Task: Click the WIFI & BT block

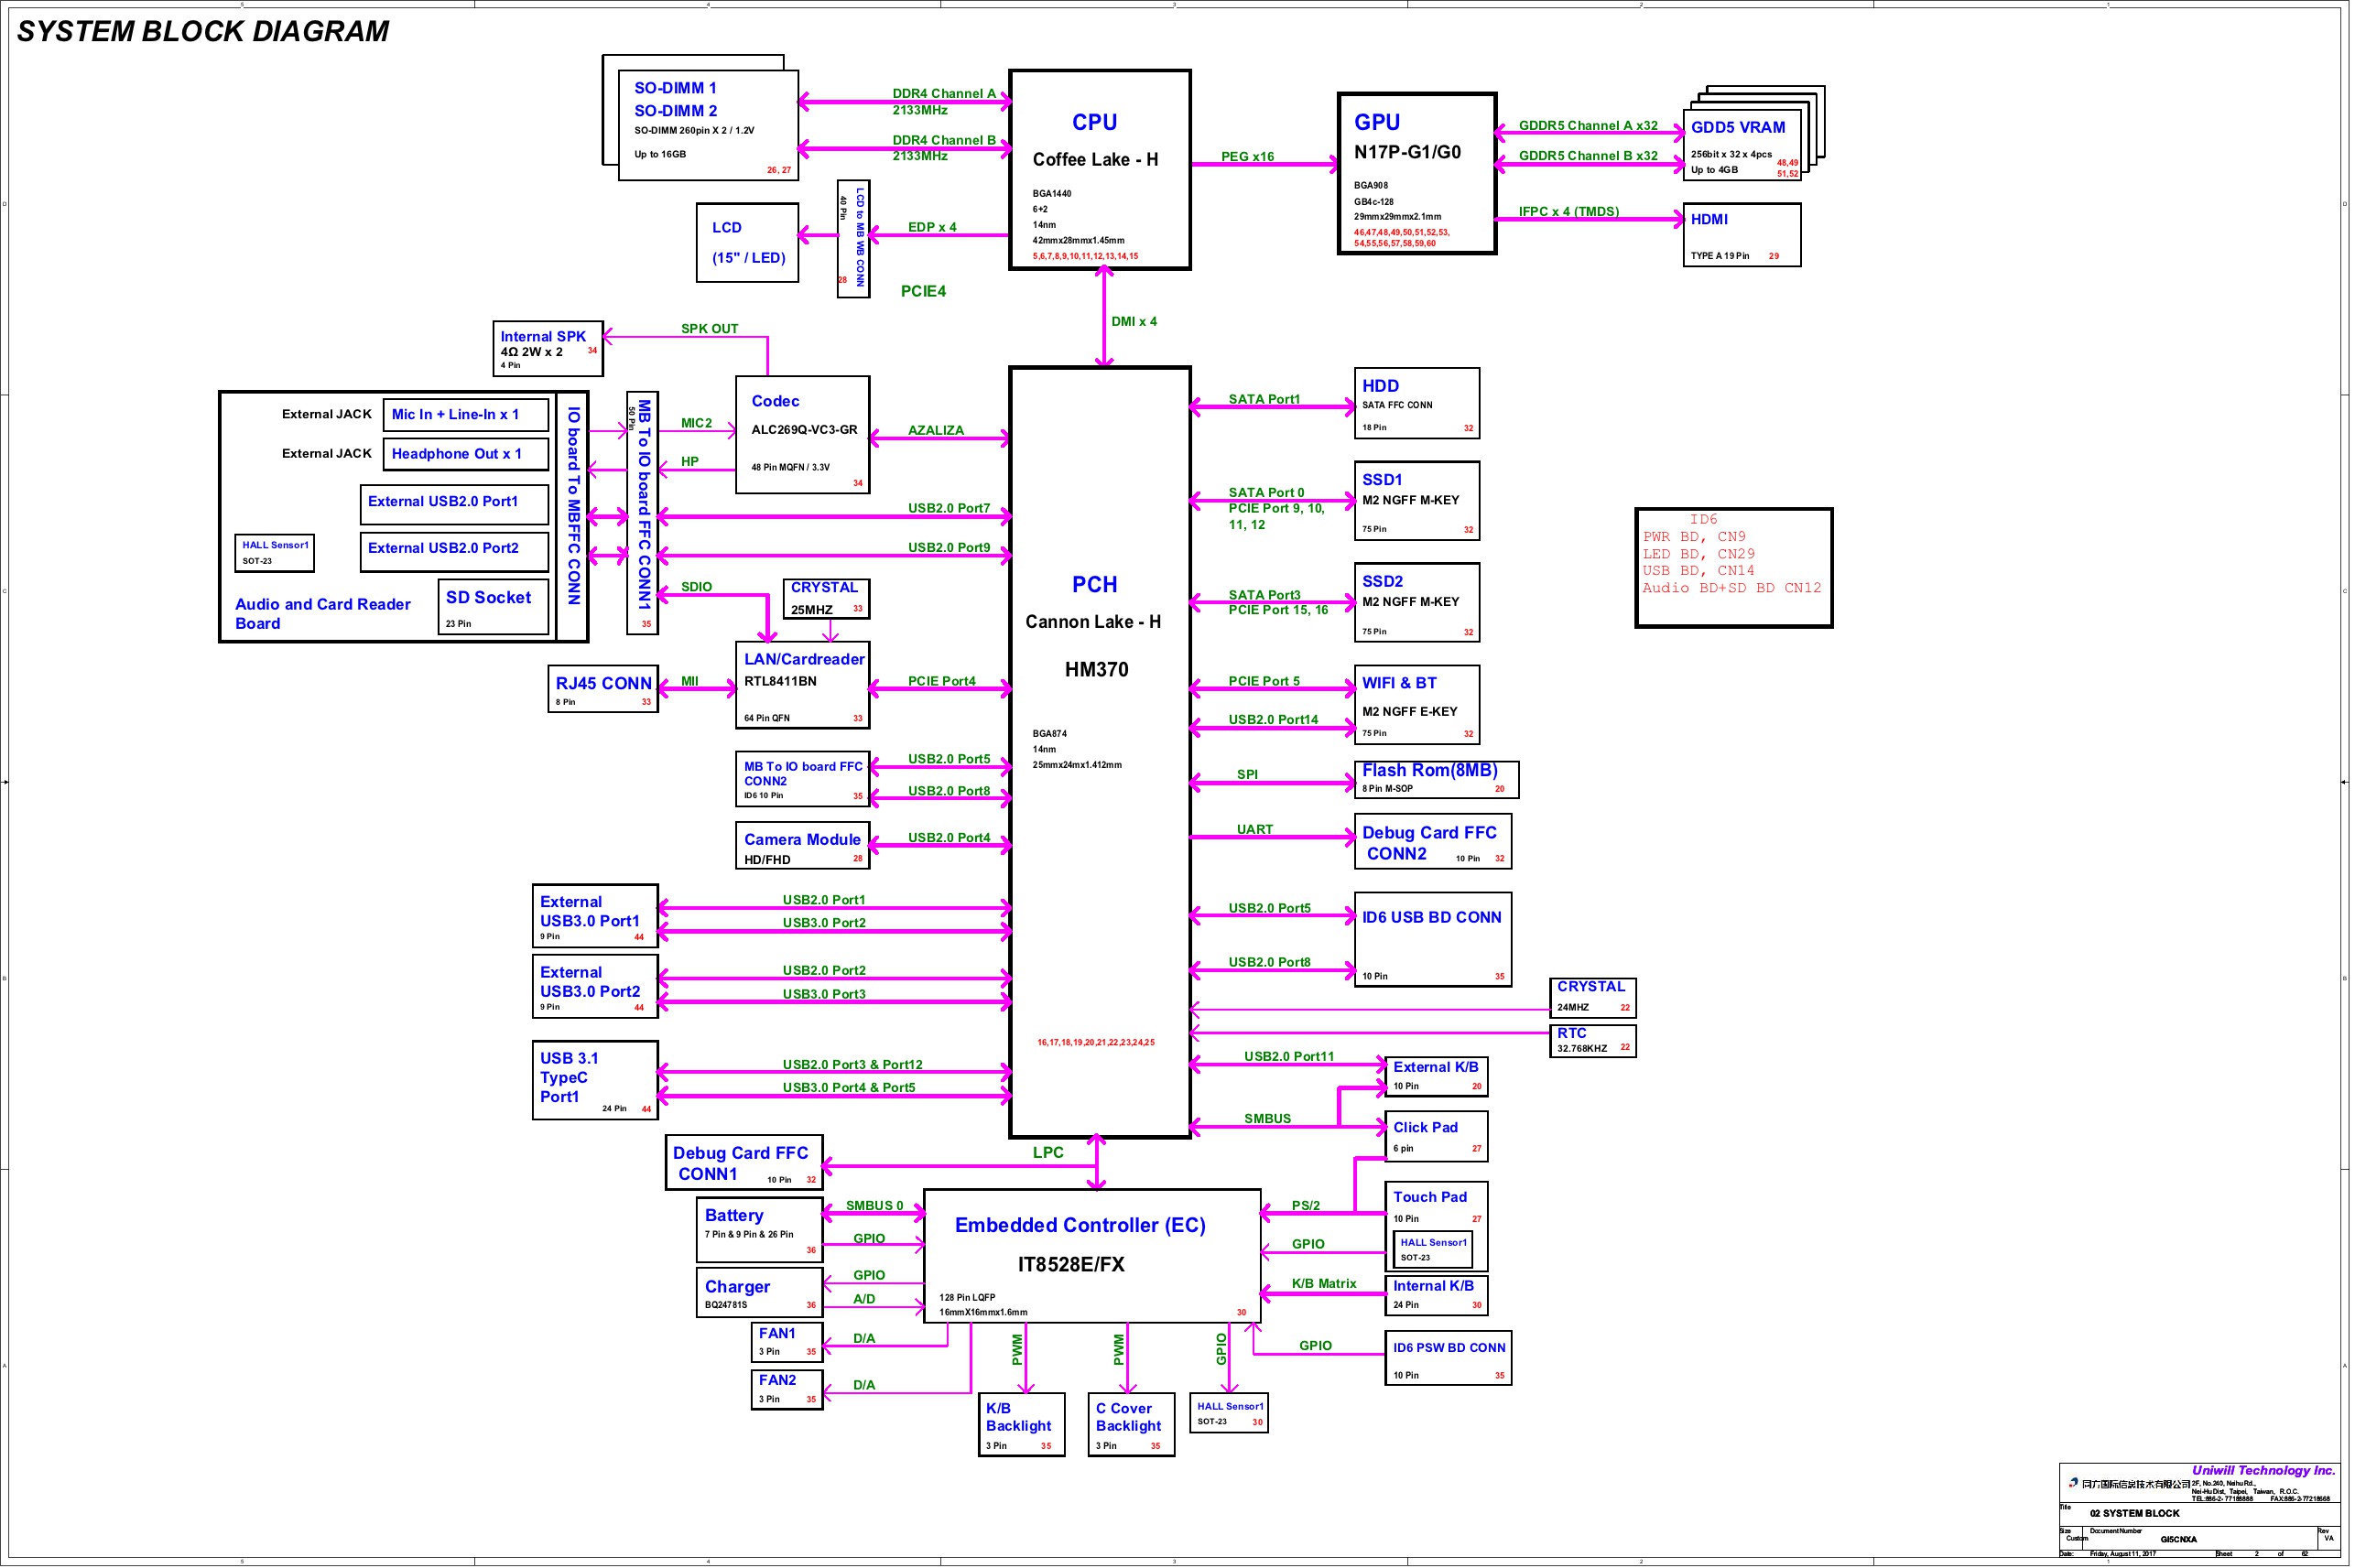Action: [1416, 705]
